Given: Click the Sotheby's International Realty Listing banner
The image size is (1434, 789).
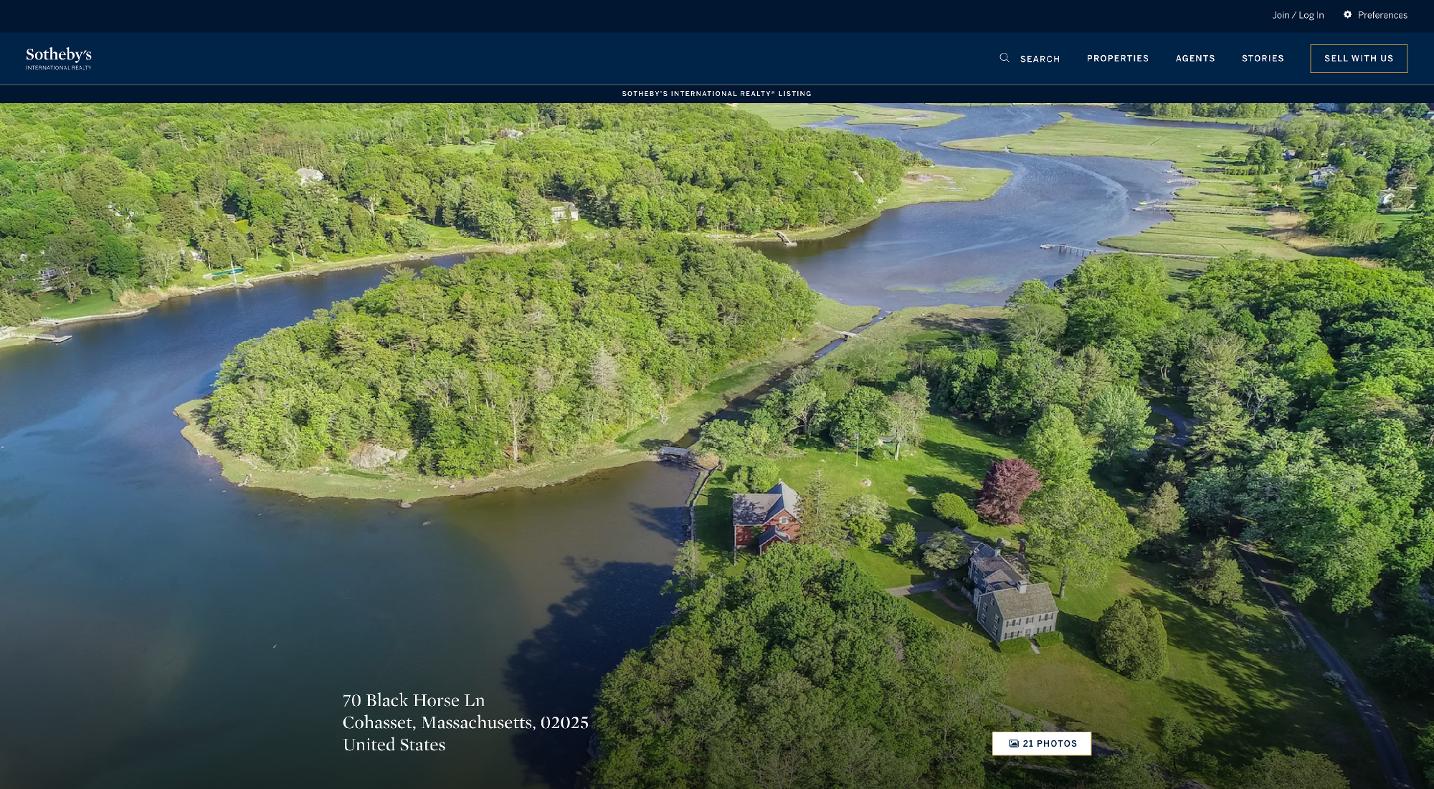Looking at the screenshot, I should pyautogui.click(x=717, y=94).
